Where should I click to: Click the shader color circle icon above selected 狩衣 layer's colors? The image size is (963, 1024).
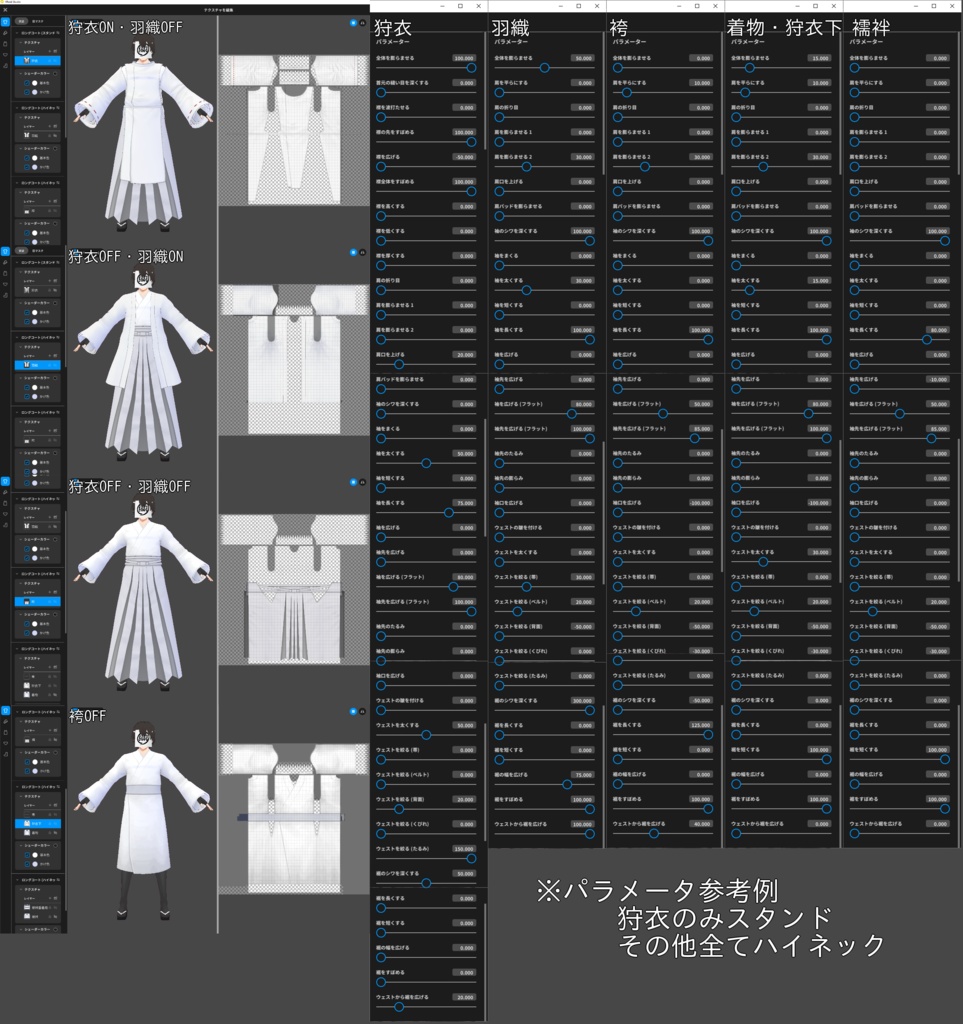[x=55, y=74]
